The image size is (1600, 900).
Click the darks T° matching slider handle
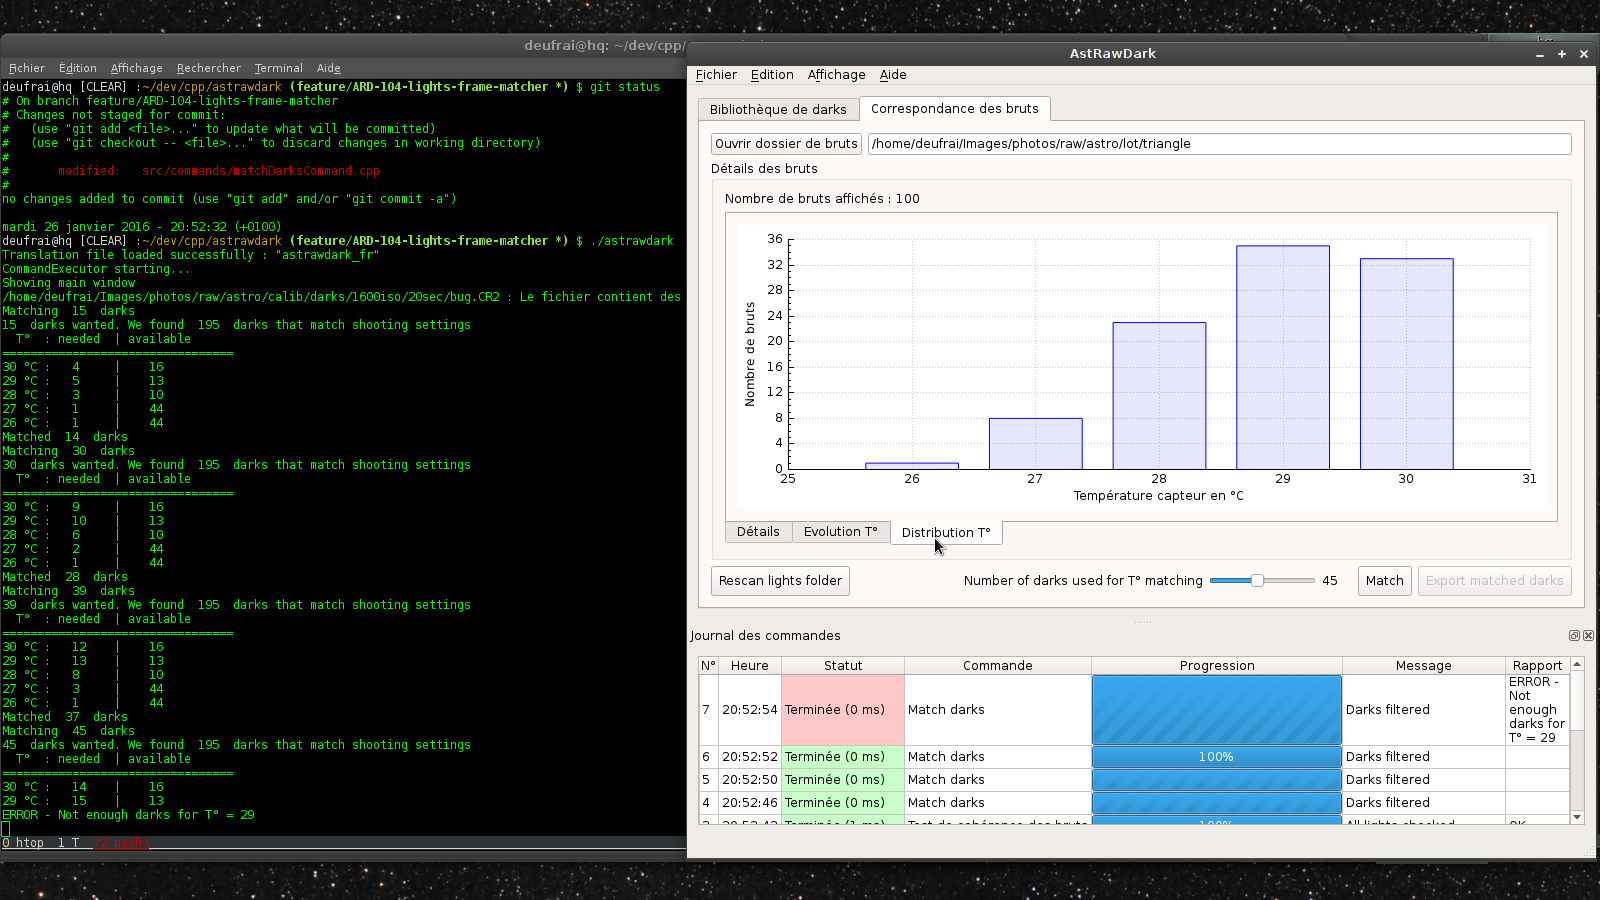(x=1258, y=580)
